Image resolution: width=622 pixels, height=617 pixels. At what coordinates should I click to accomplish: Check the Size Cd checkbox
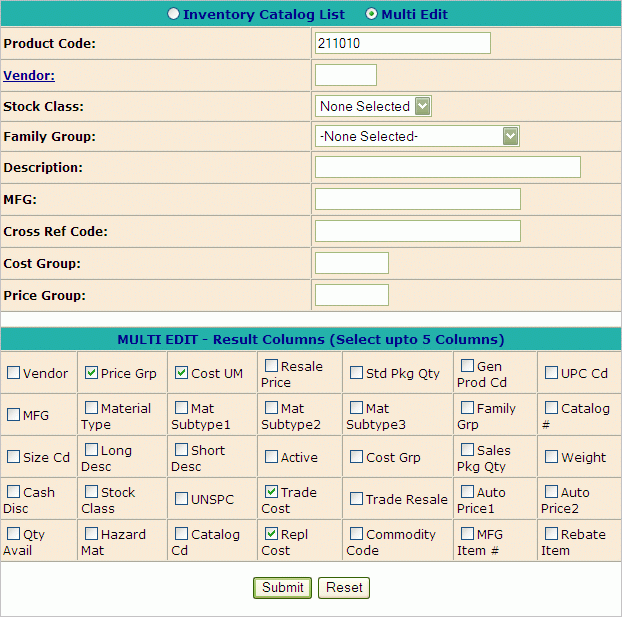pos(13,457)
